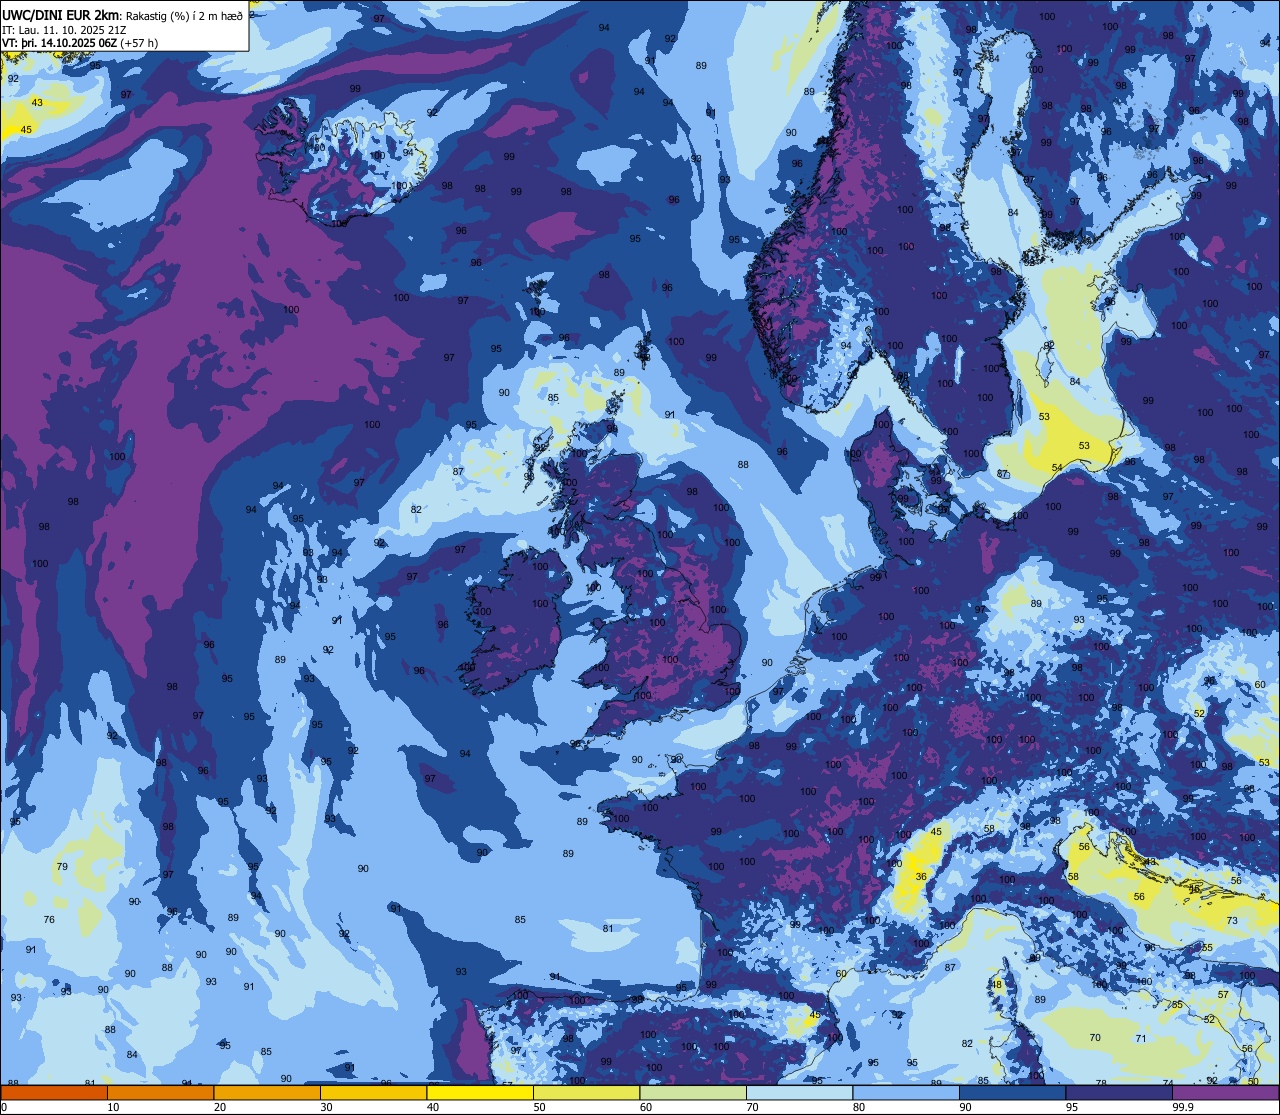Select the legend swatch between 50 and 60
The height and width of the screenshot is (1115, 1280).
pyautogui.click(x=586, y=1092)
